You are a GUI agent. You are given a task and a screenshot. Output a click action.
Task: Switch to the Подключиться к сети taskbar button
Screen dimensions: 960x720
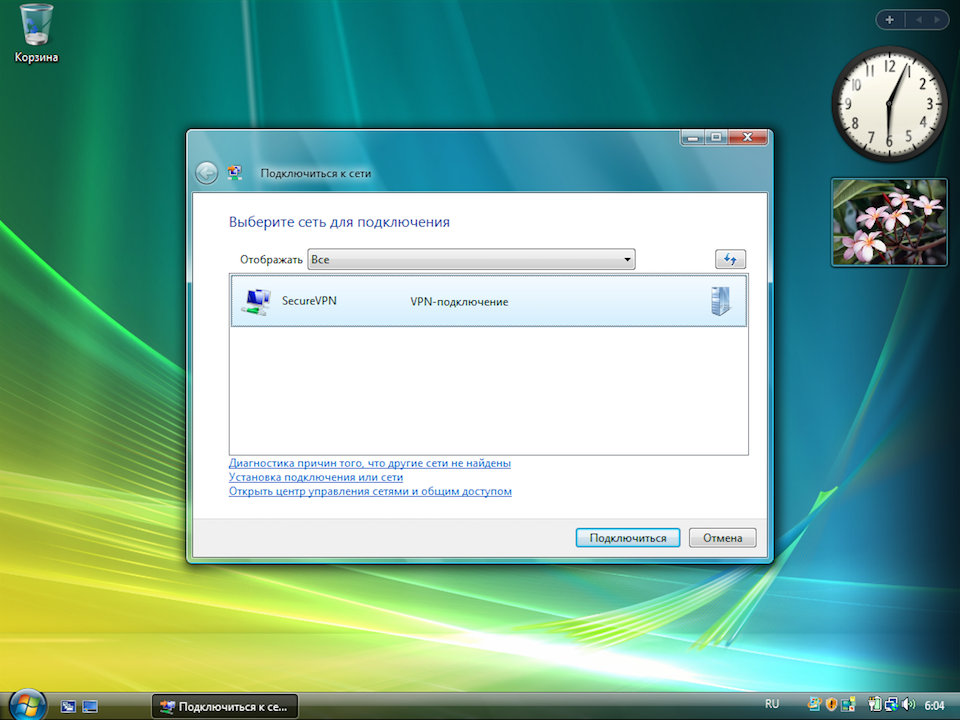[225, 706]
